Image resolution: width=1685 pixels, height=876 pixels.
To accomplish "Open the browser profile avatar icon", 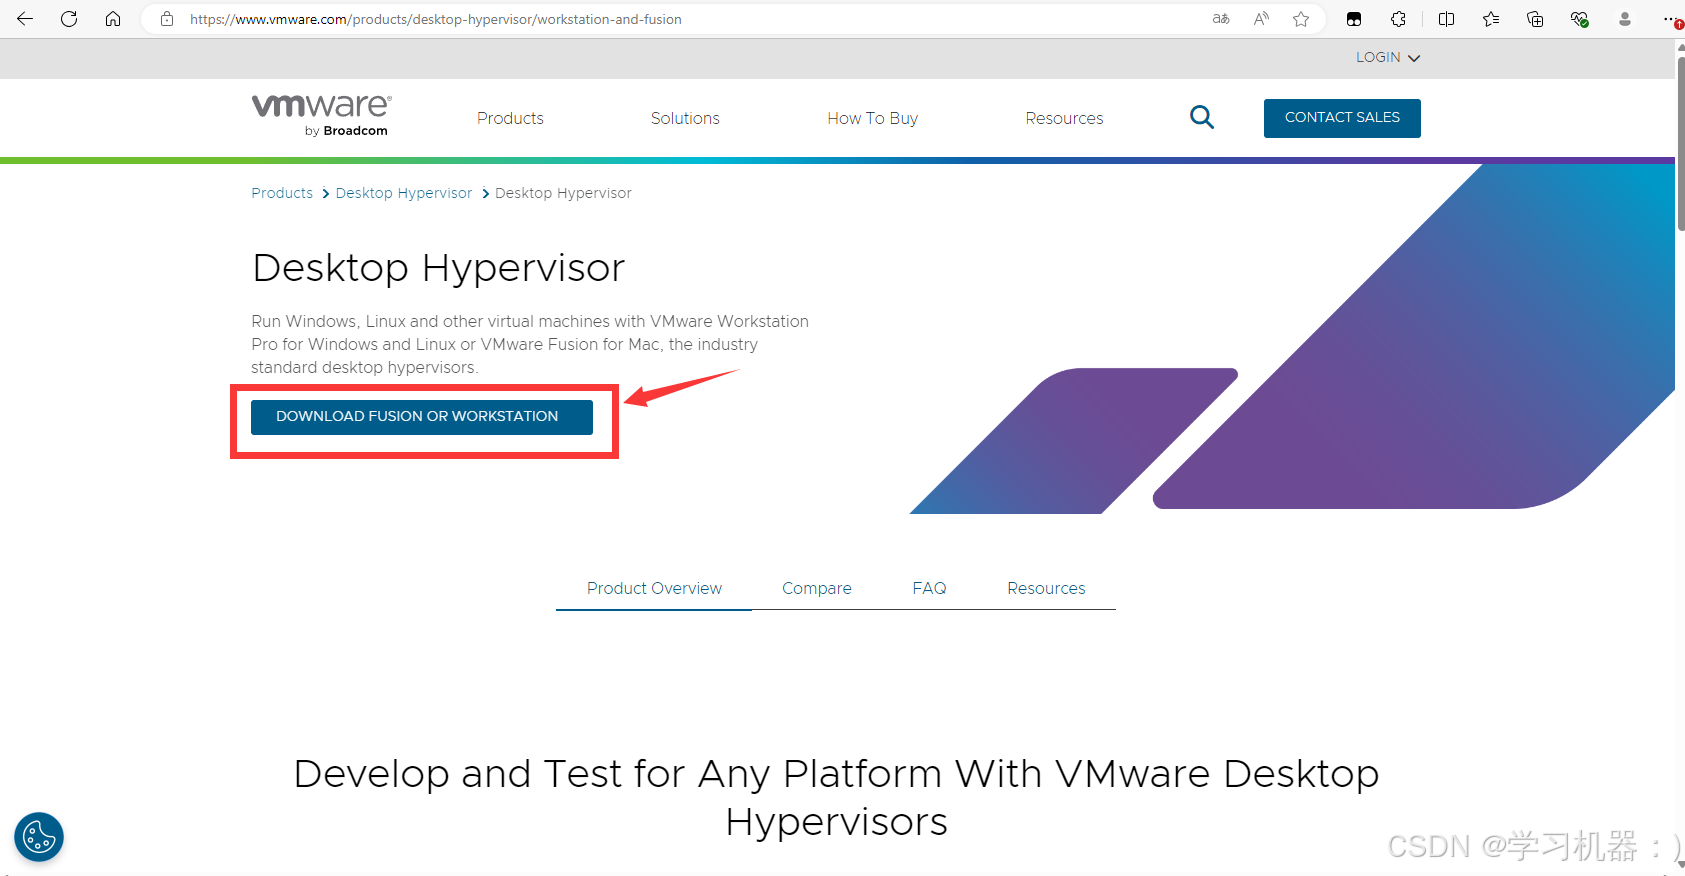I will (1625, 19).
